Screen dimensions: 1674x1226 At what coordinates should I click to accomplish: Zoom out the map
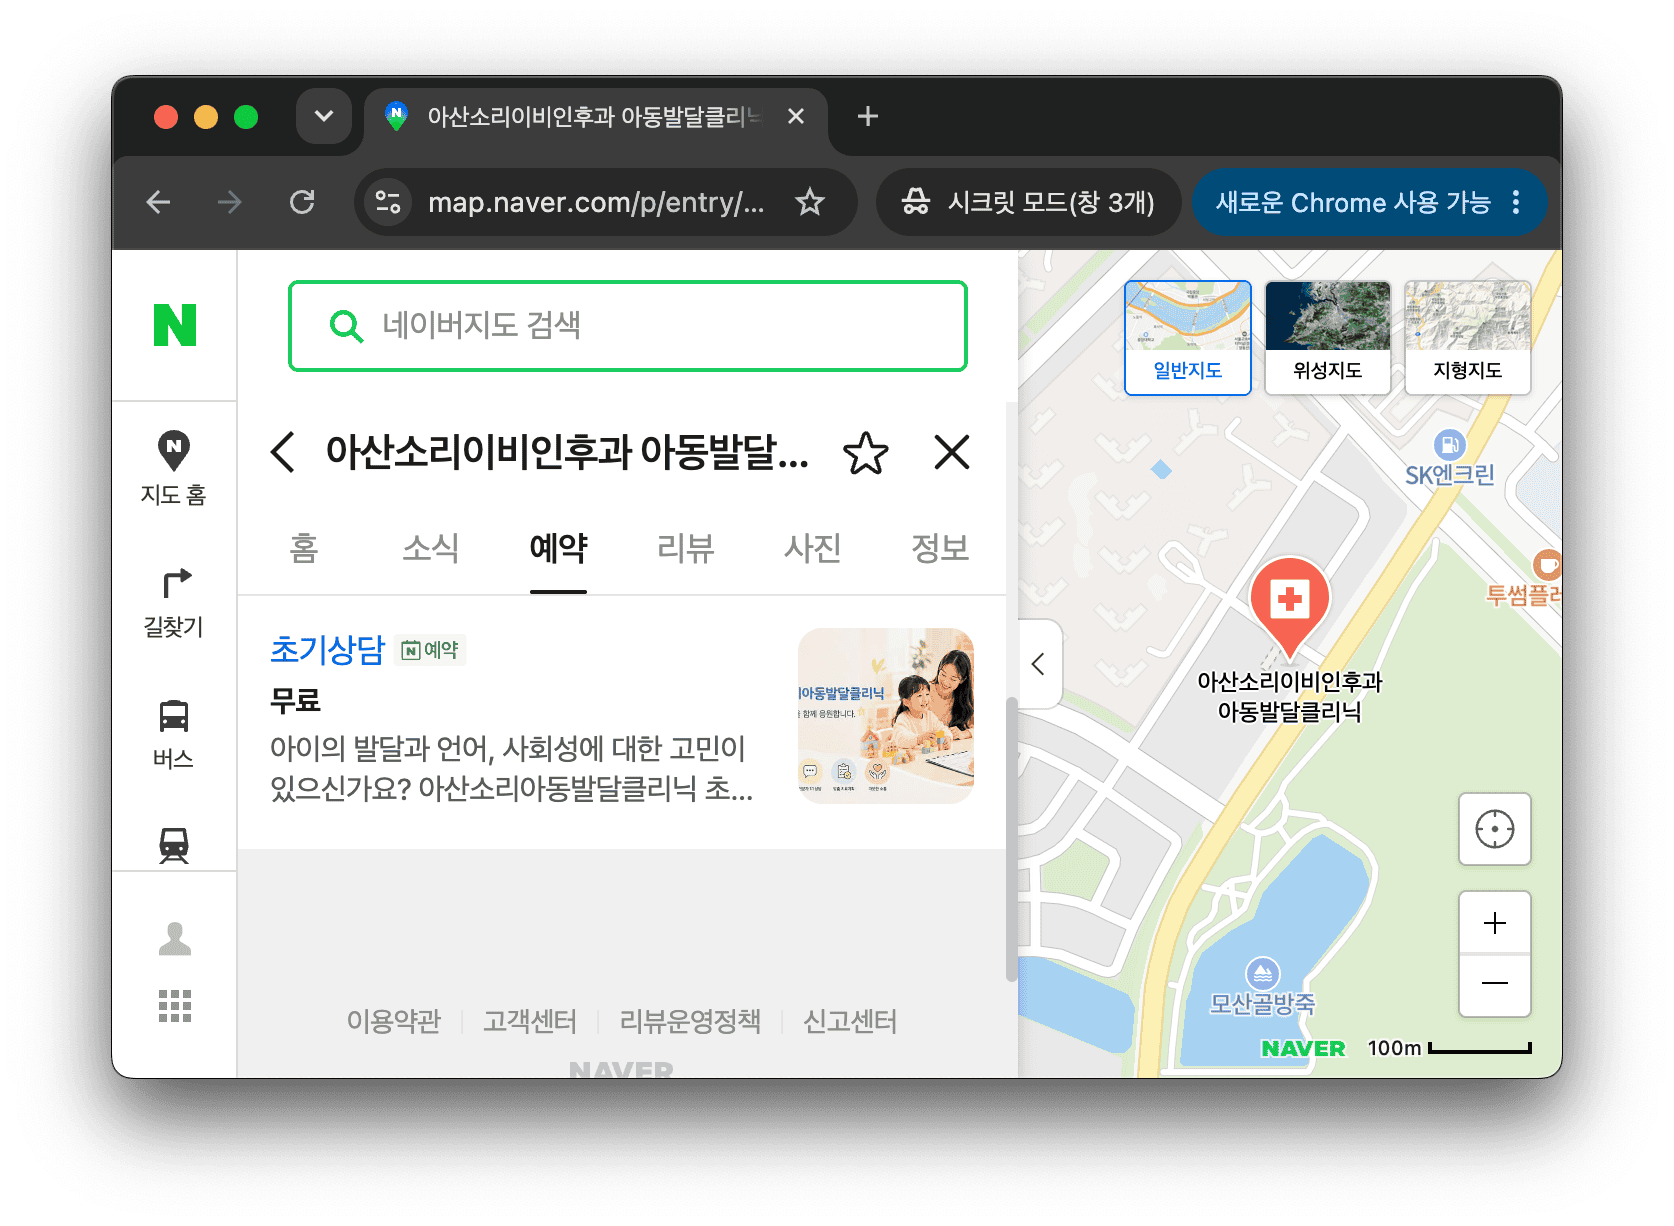(x=1495, y=985)
